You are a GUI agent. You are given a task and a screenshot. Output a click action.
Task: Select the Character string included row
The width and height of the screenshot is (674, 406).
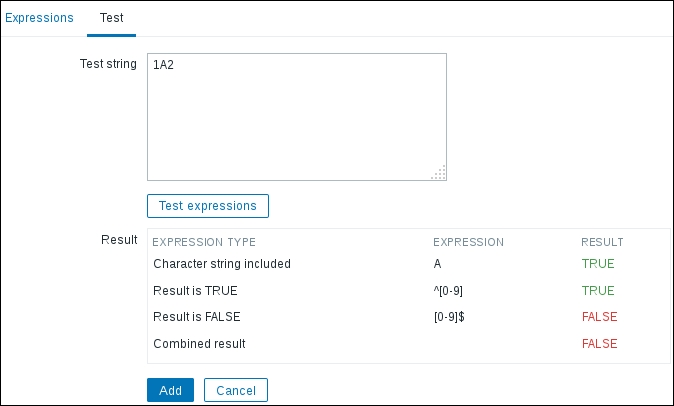tap(222, 265)
